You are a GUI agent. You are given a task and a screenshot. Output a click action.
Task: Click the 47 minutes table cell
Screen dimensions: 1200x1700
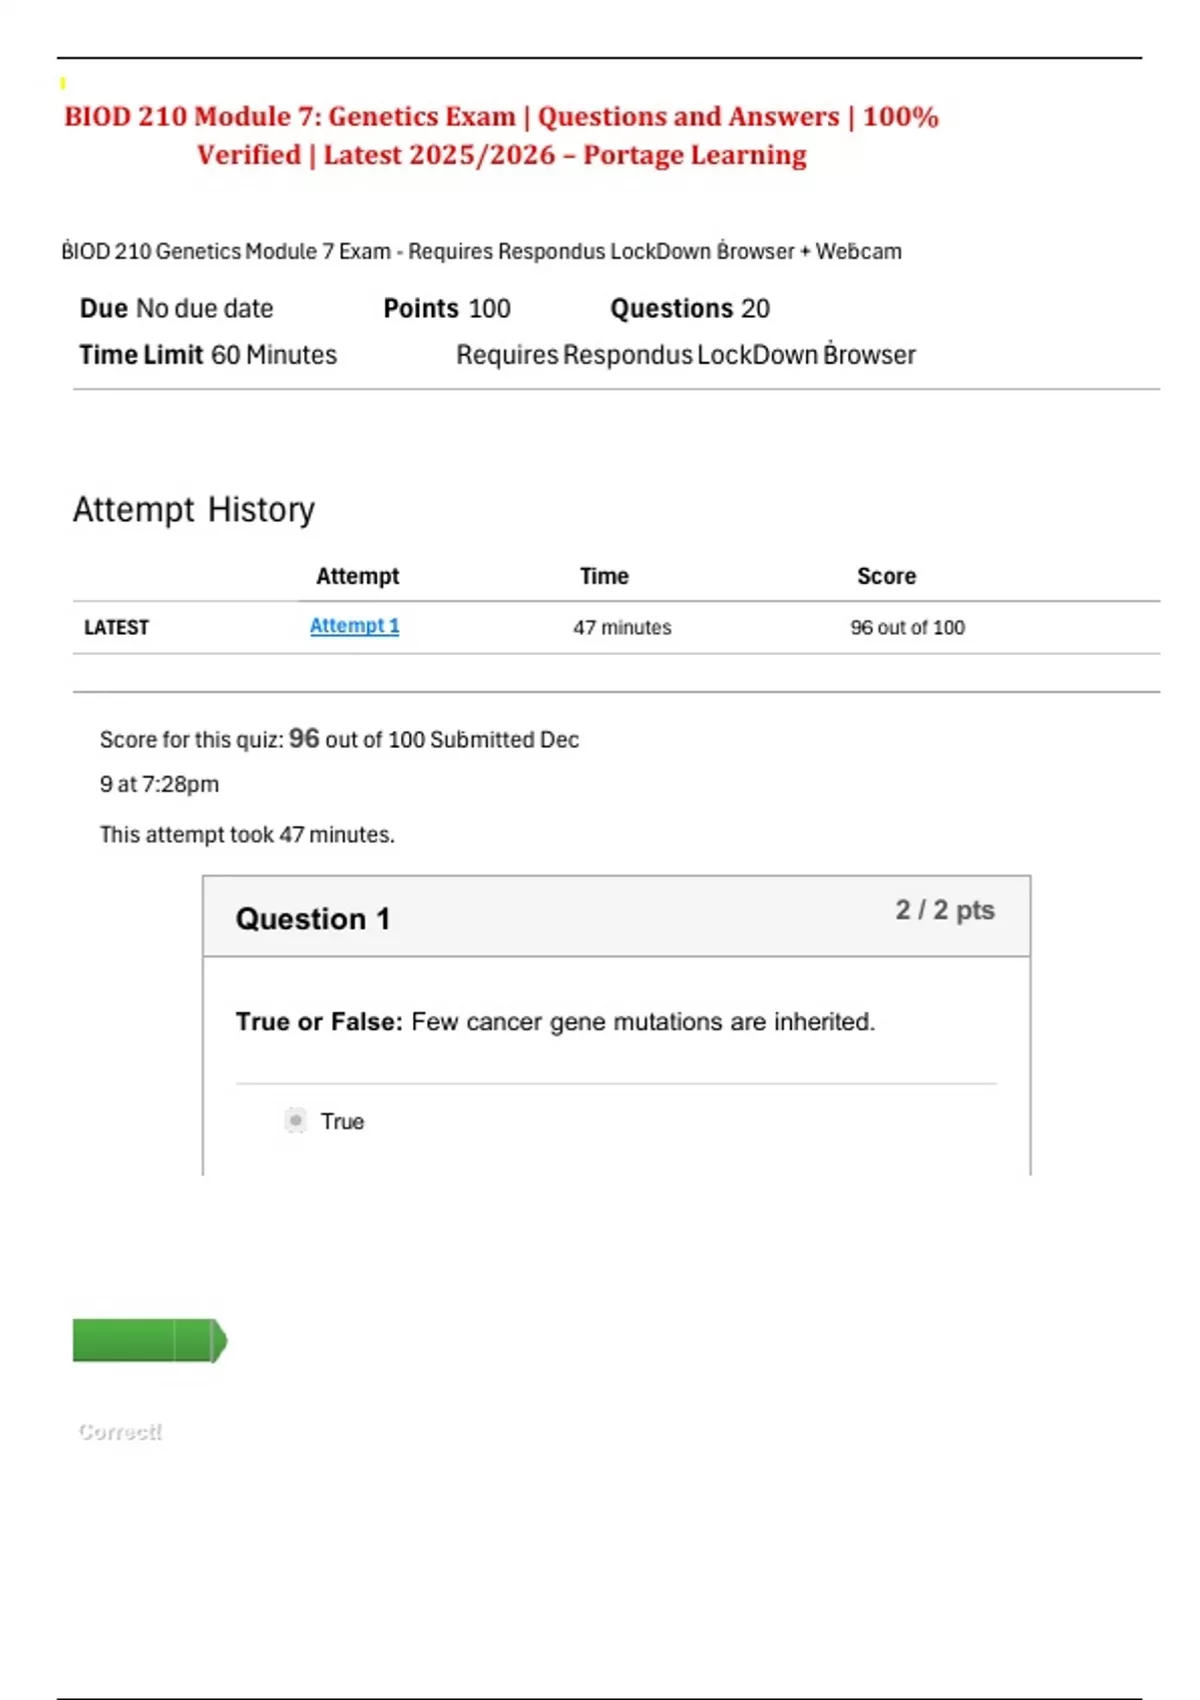point(622,628)
